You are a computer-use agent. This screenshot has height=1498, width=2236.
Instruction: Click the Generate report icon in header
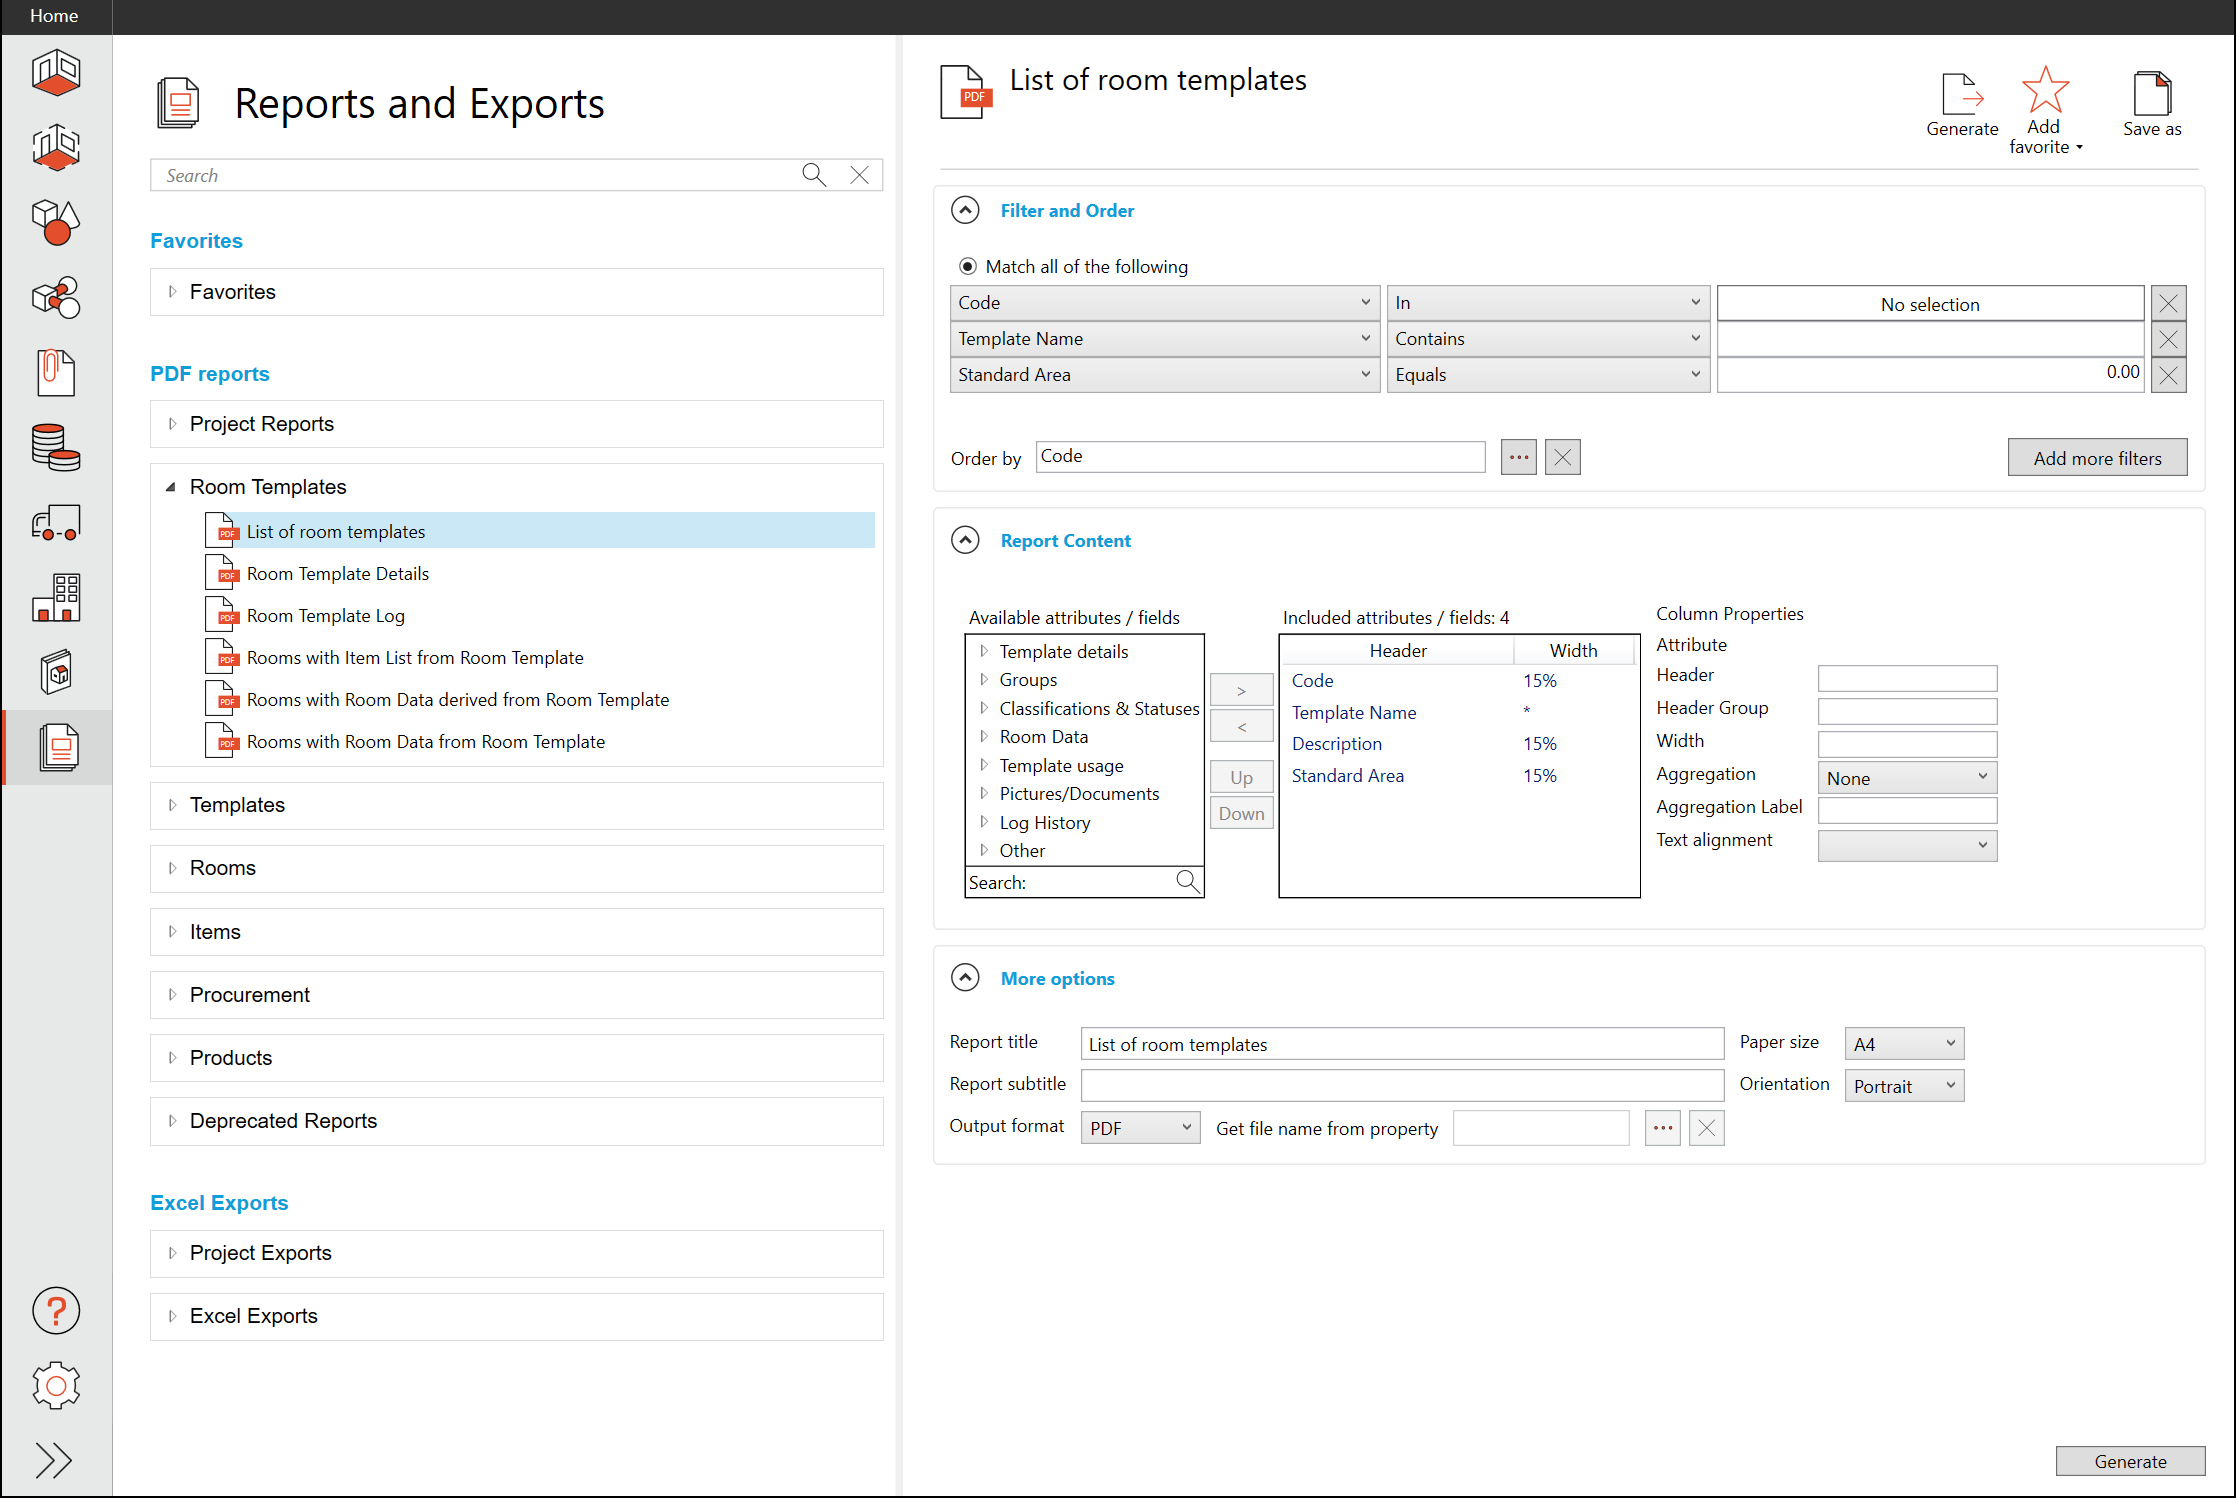1961,96
